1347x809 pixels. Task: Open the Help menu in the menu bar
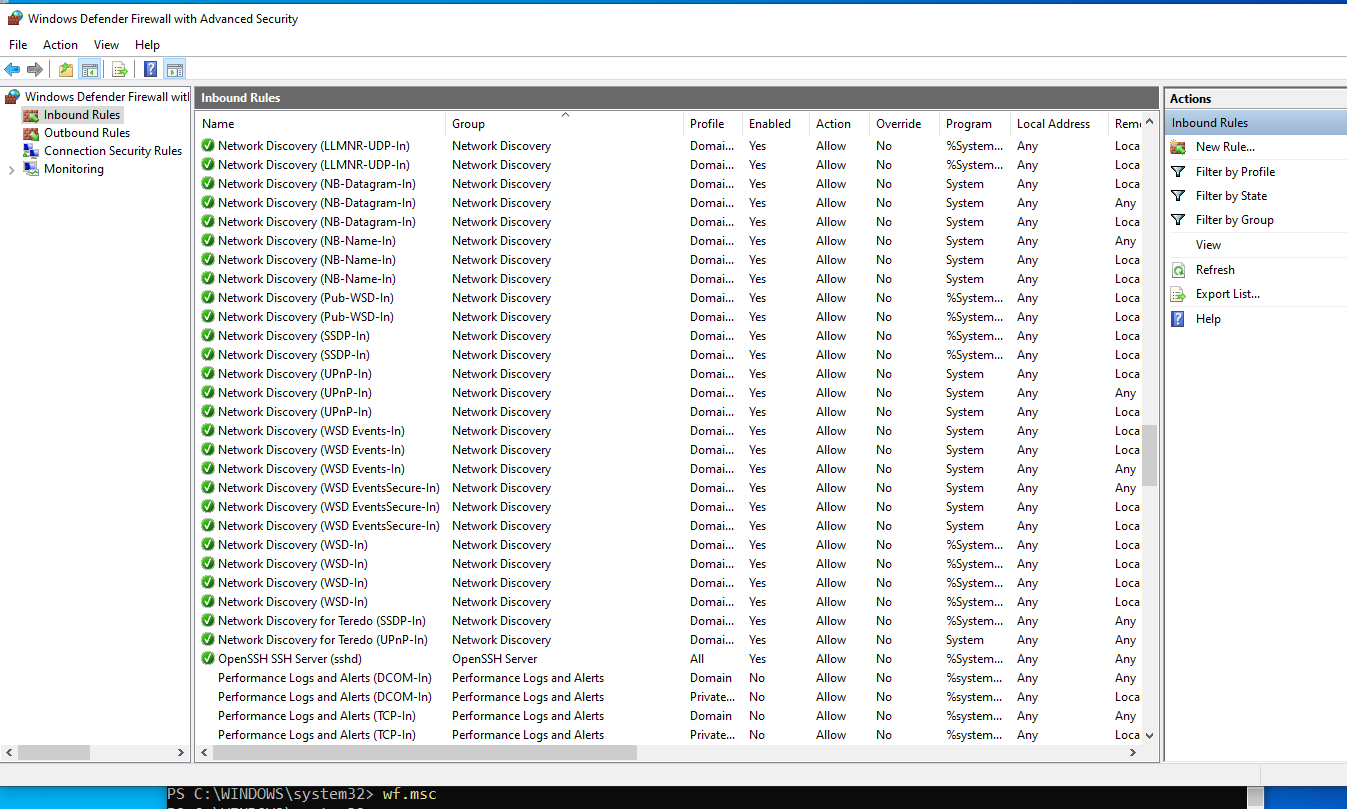tap(147, 45)
